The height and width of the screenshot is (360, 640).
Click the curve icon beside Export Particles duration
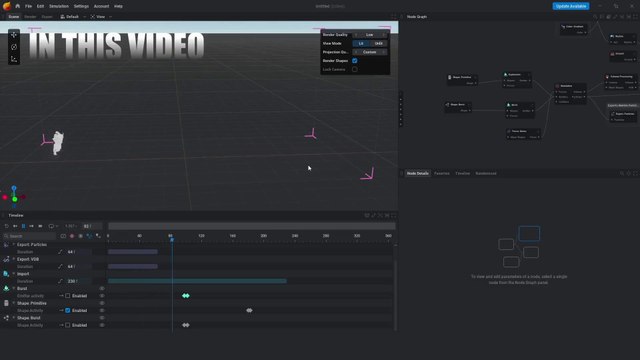(x=60, y=252)
